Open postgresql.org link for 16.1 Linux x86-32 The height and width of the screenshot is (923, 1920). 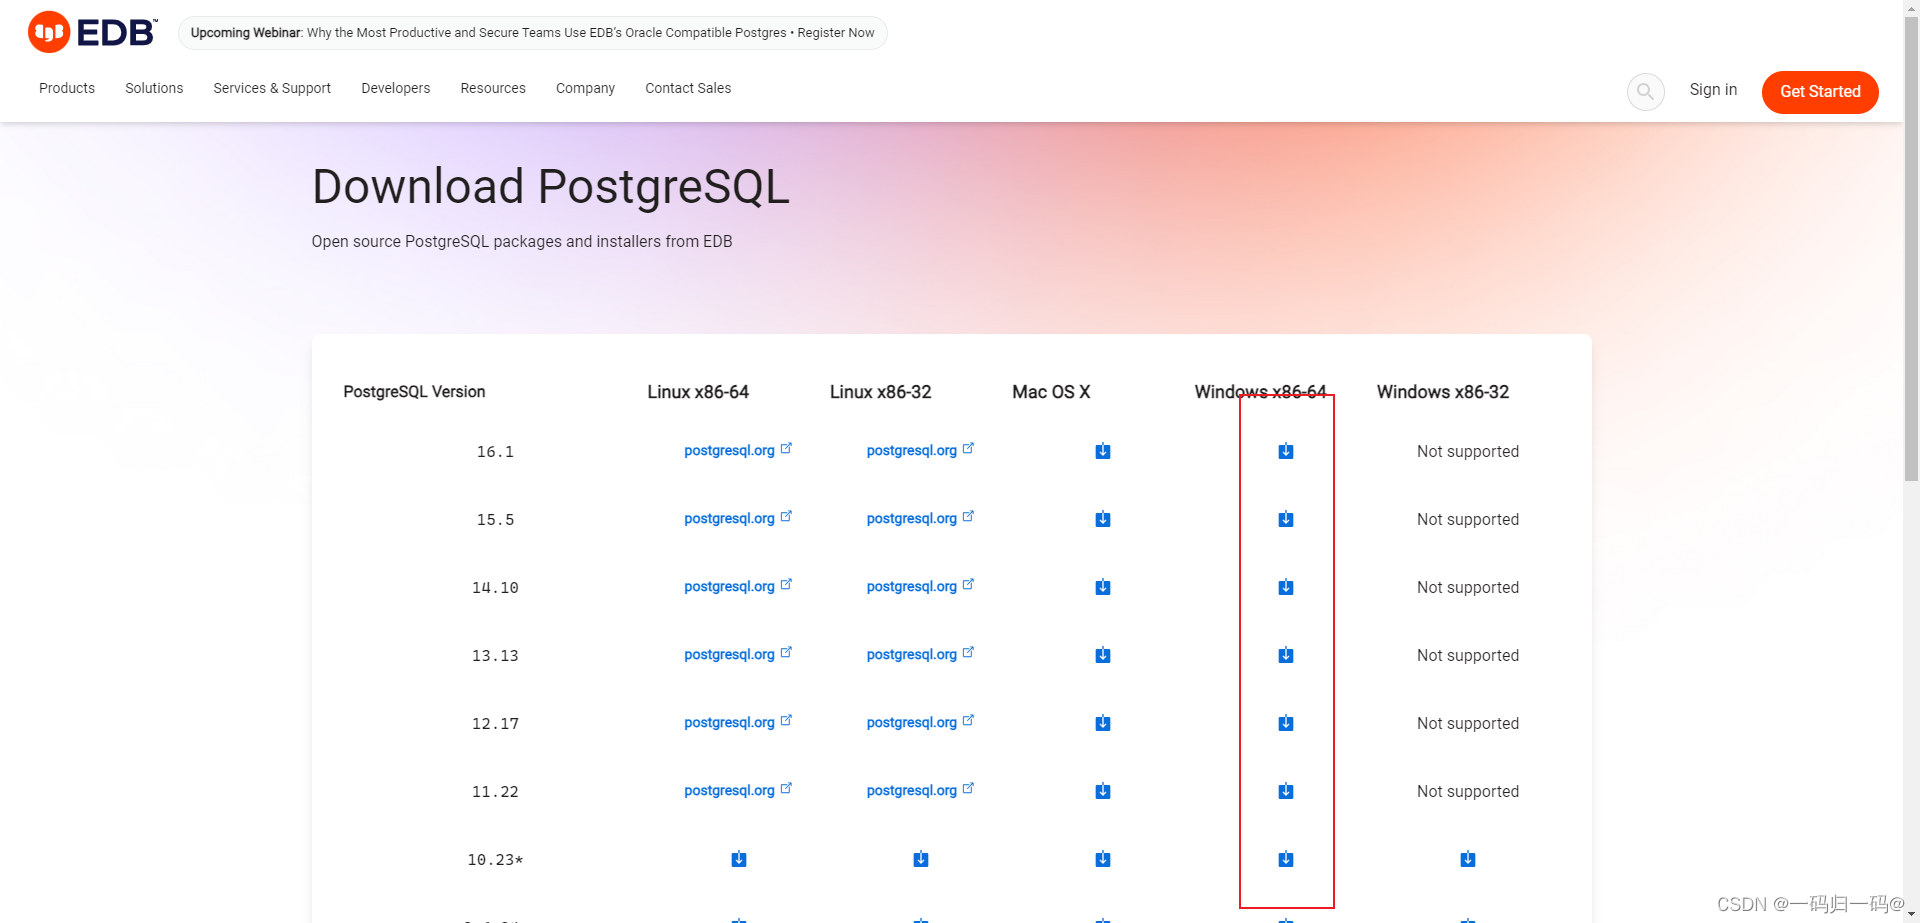click(x=920, y=450)
